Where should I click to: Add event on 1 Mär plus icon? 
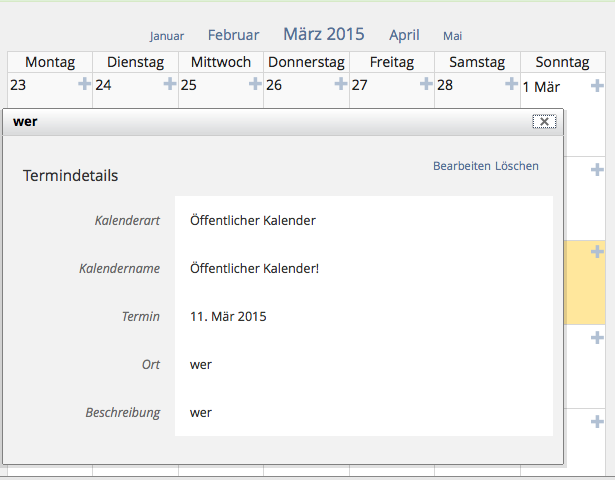(x=597, y=84)
